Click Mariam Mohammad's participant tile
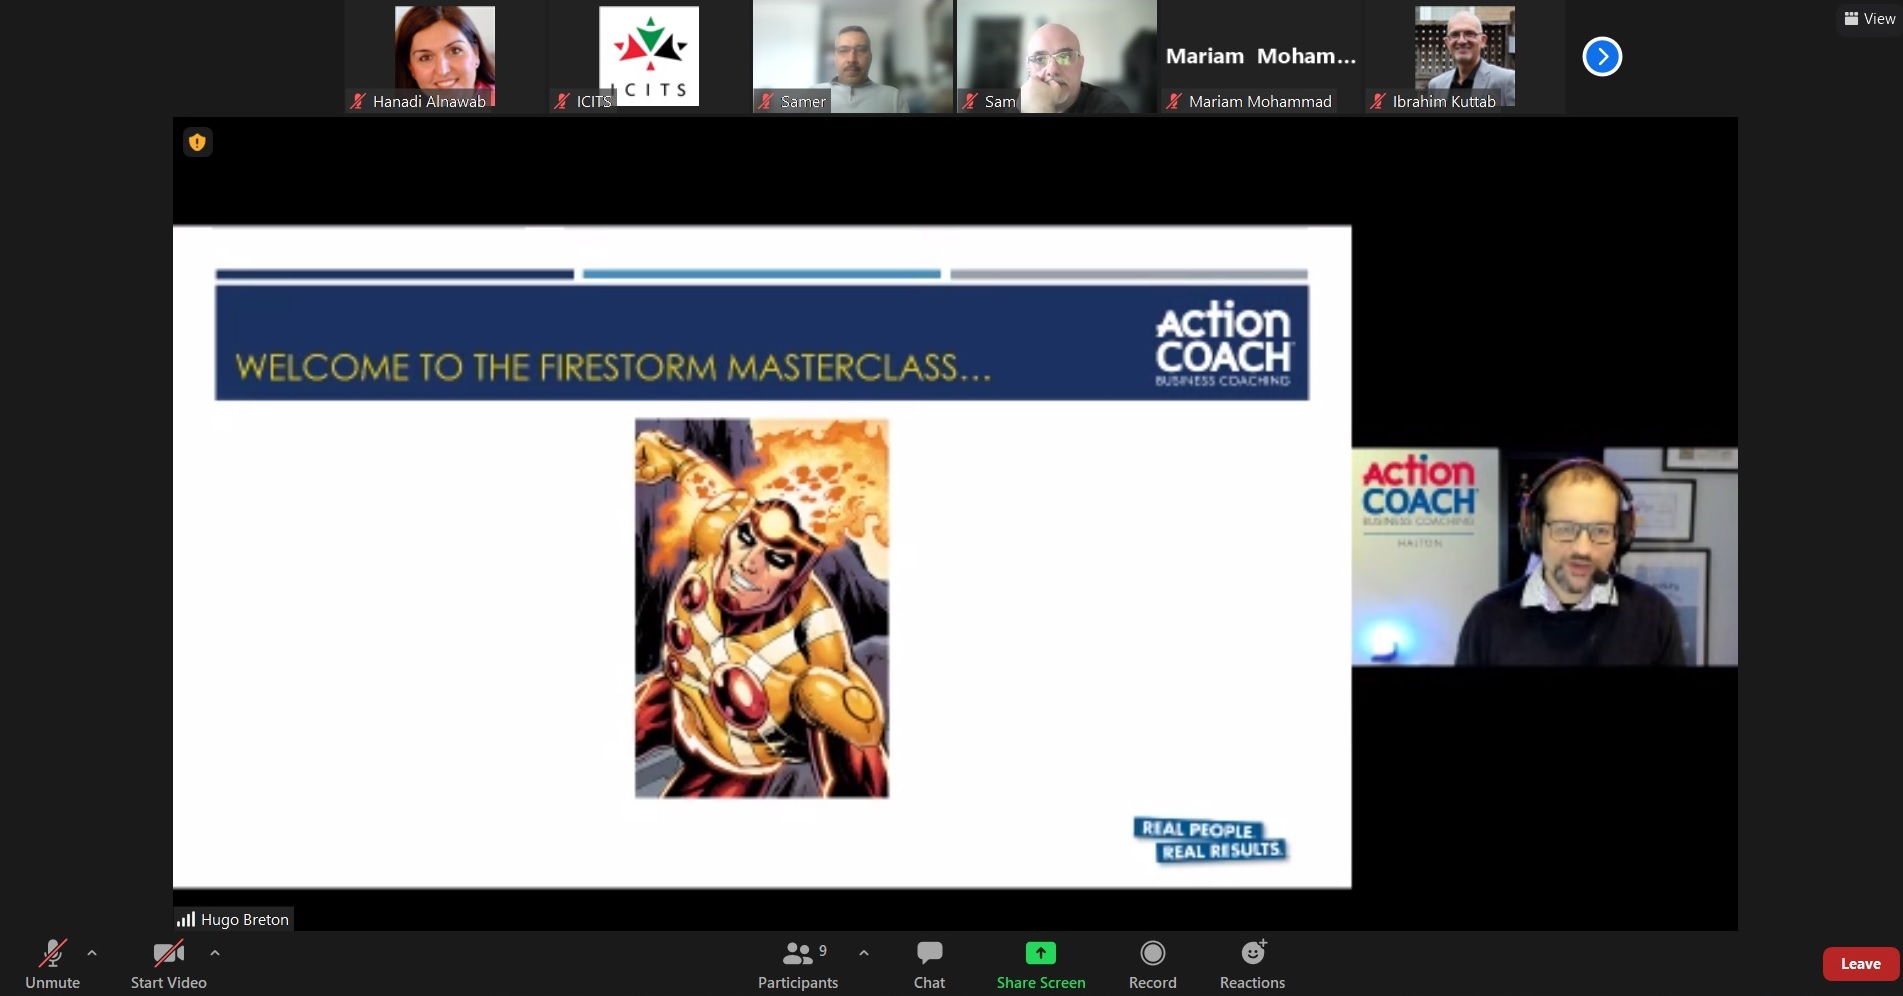This screenshot has height=996, width=1903. click(x=1261, y=56)
